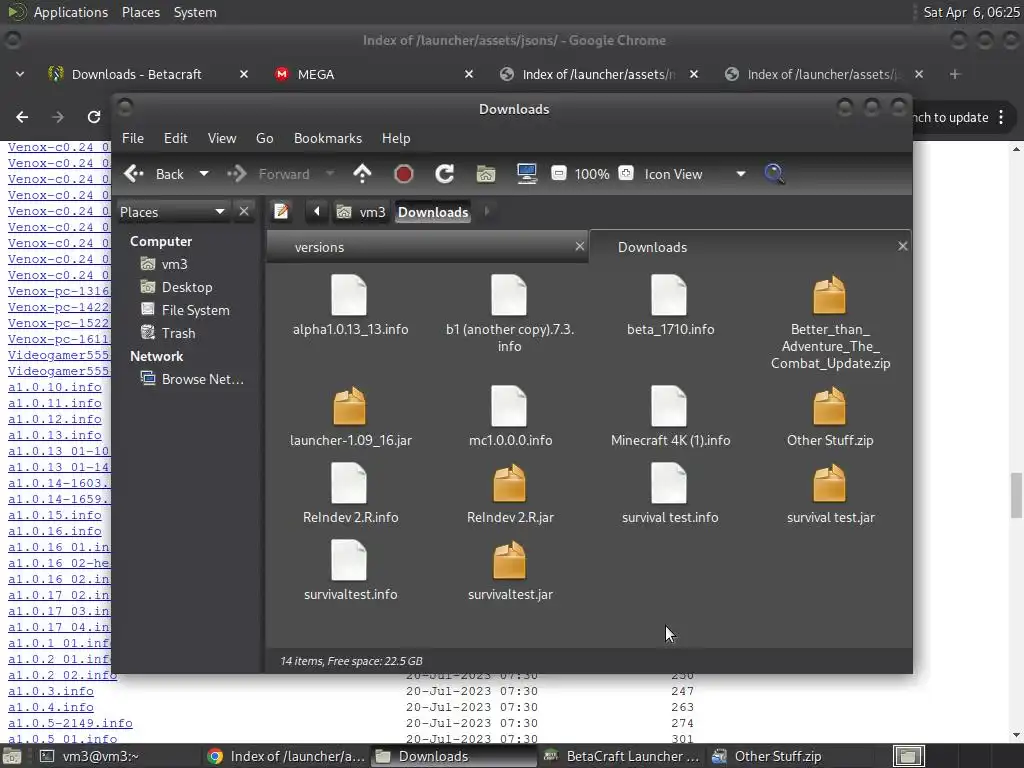The image size is (1024, 768).
Task: Select the b1 (another copy).7.3.info file
Action: [509, 313]
